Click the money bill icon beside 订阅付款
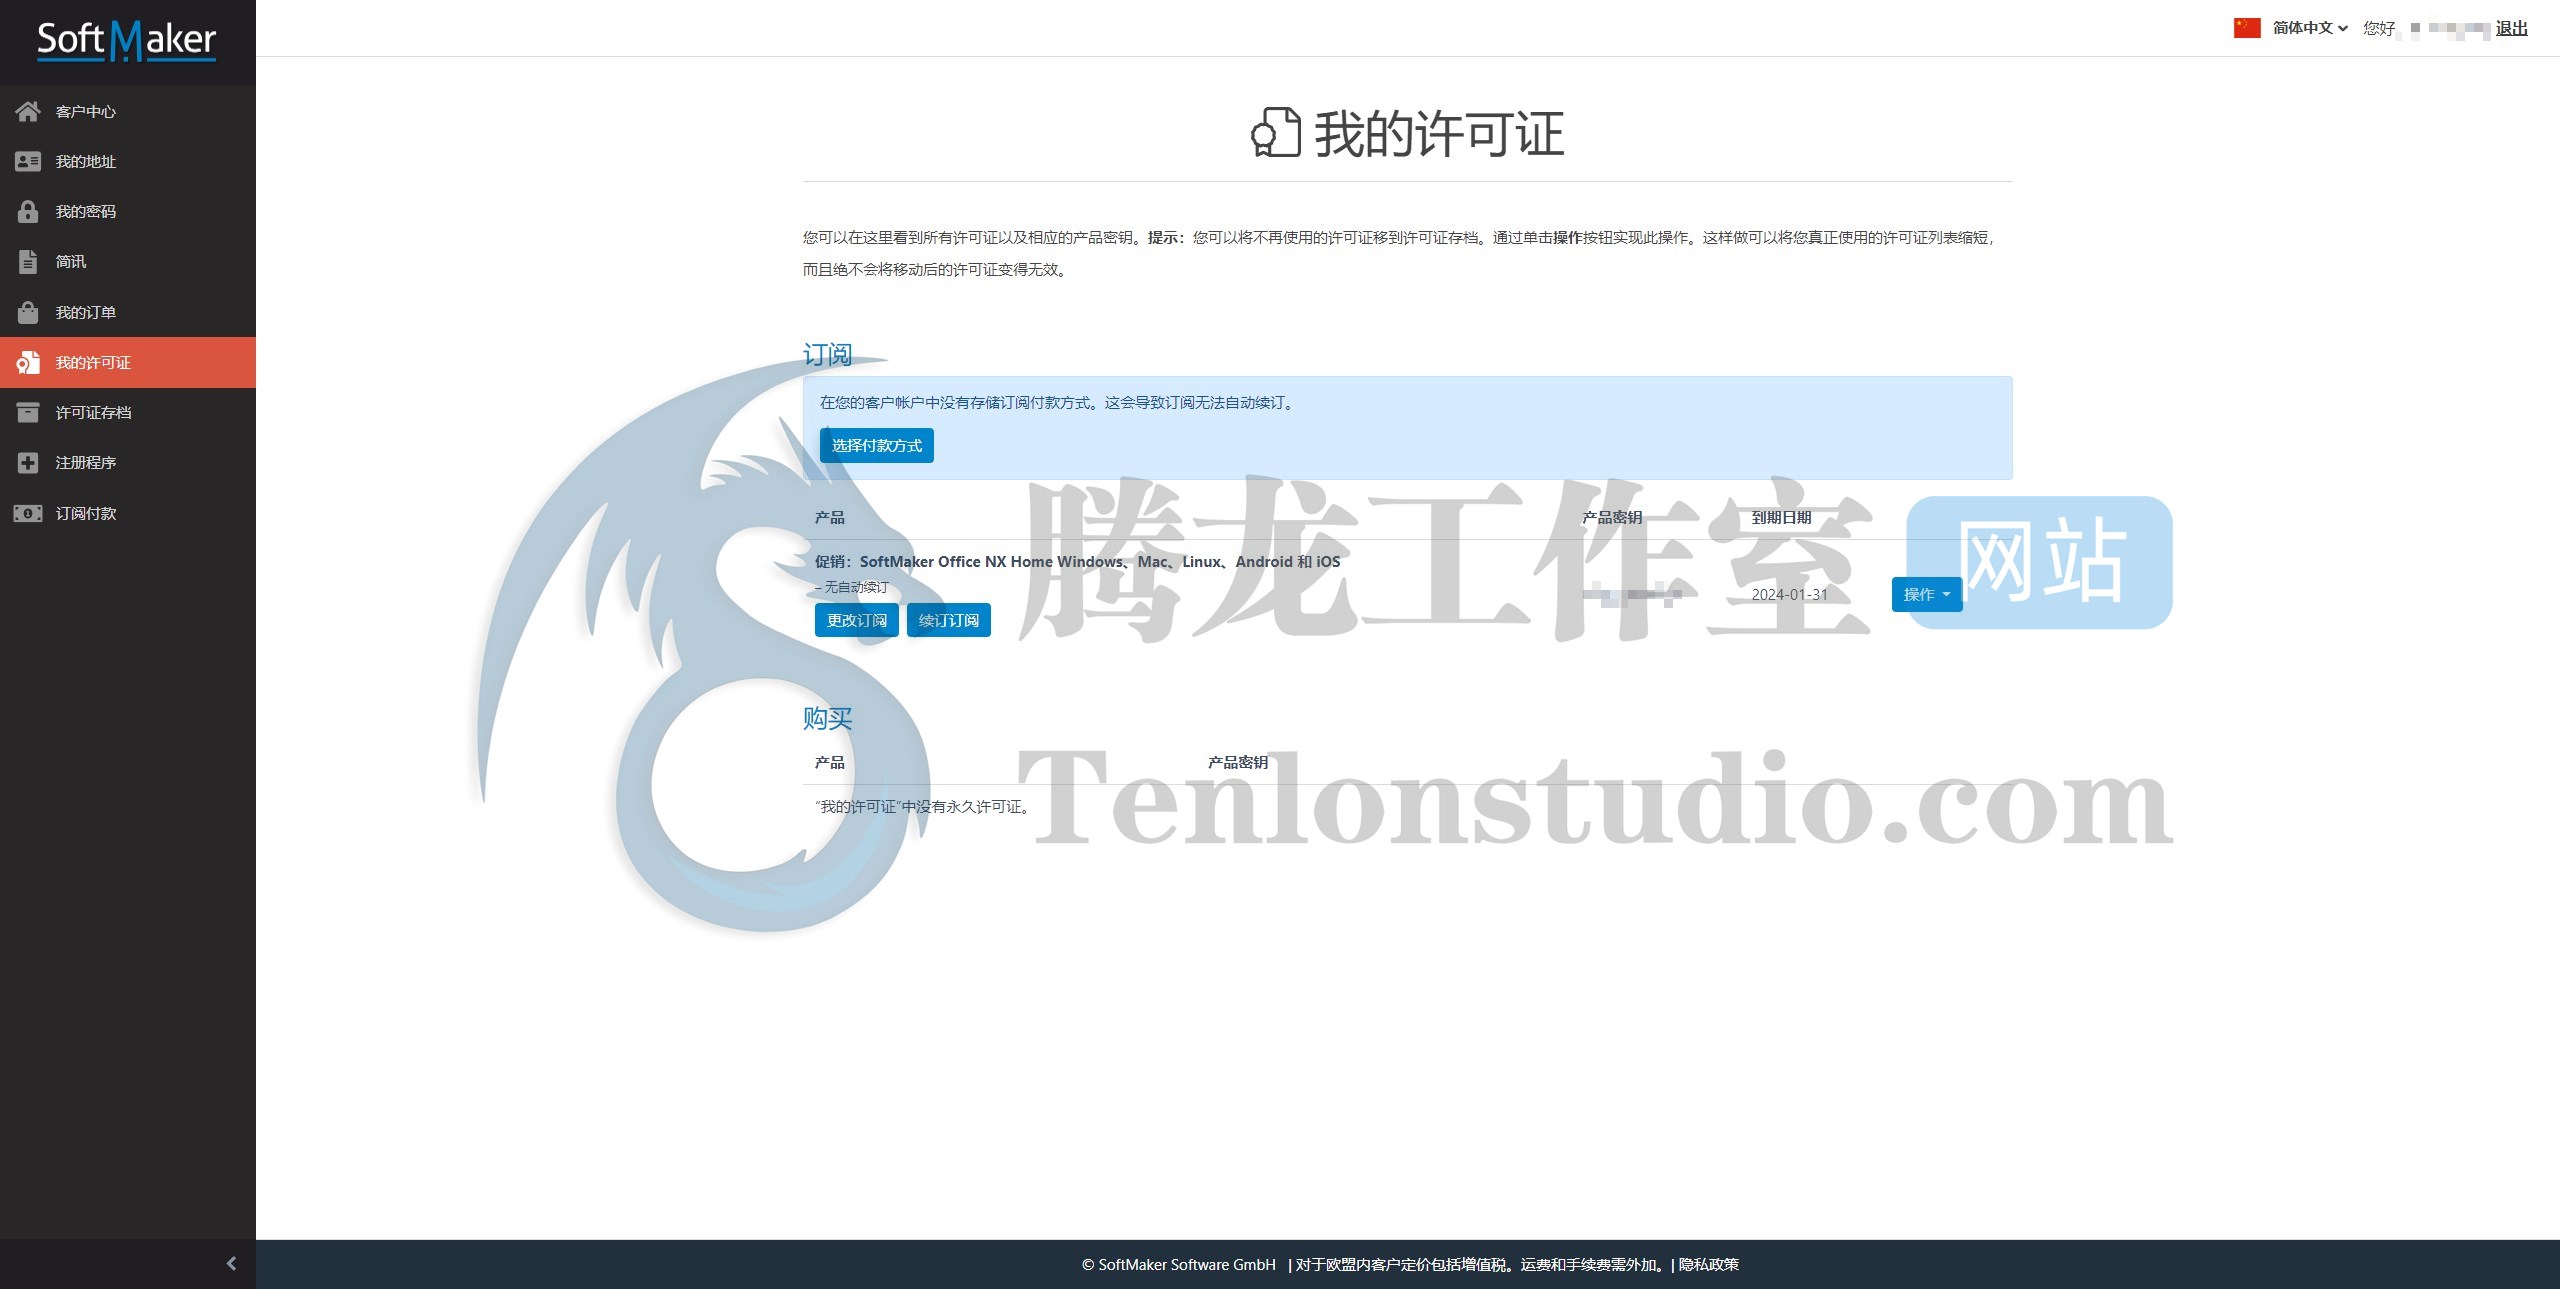This screenshot has width=2560, height=1289. click(28, 513)
